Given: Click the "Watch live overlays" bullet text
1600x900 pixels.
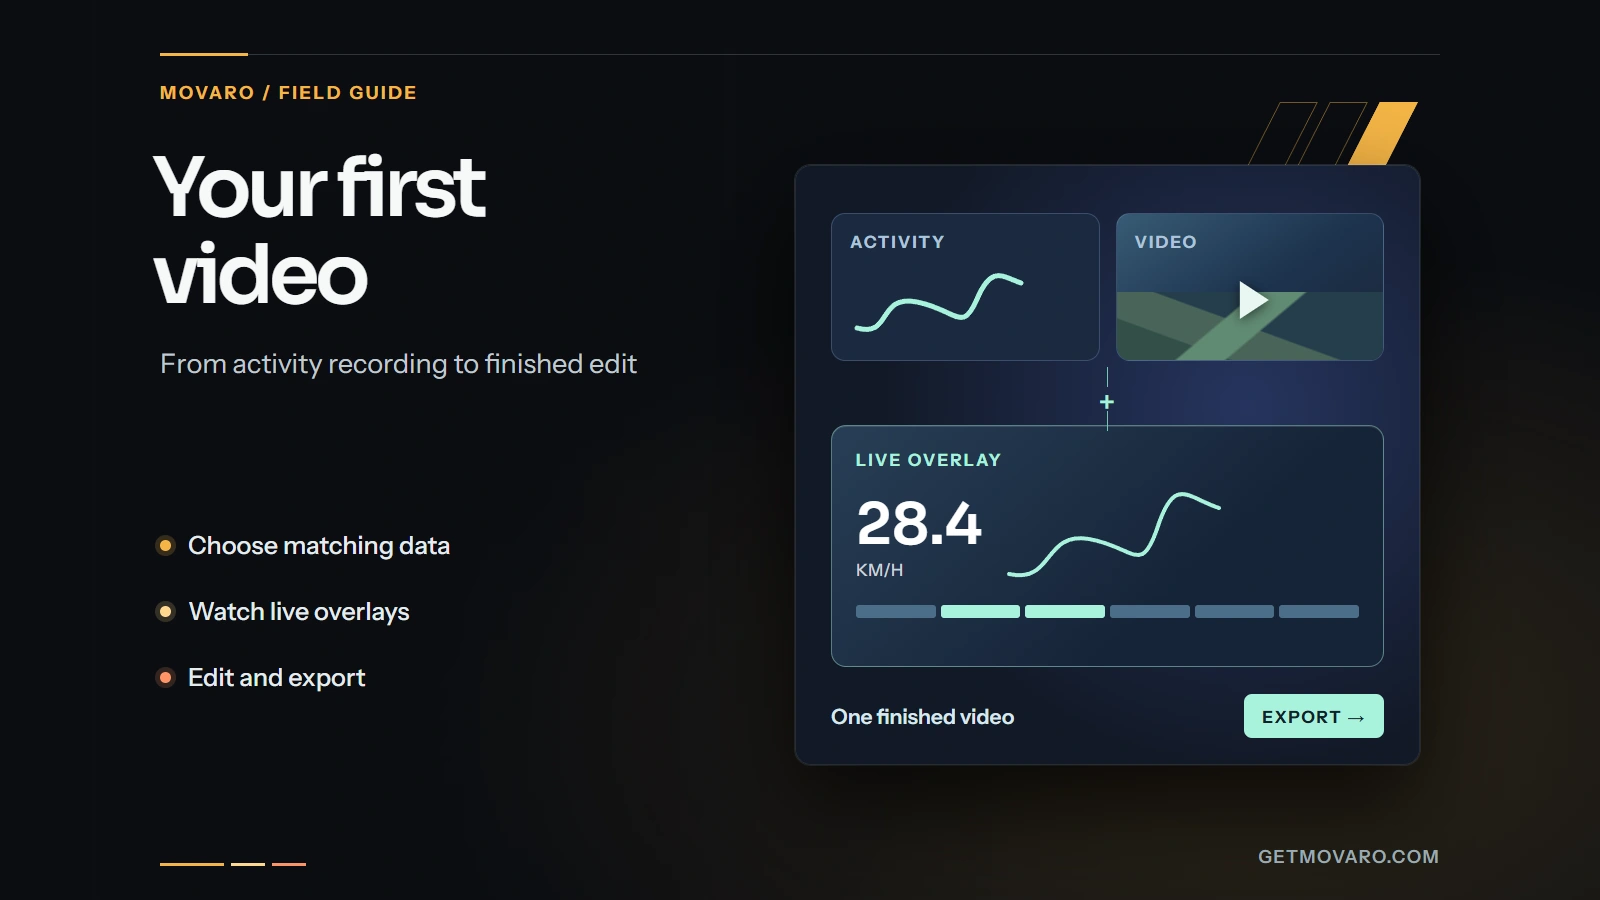Looking at the screenshot, I should [299, 612].
